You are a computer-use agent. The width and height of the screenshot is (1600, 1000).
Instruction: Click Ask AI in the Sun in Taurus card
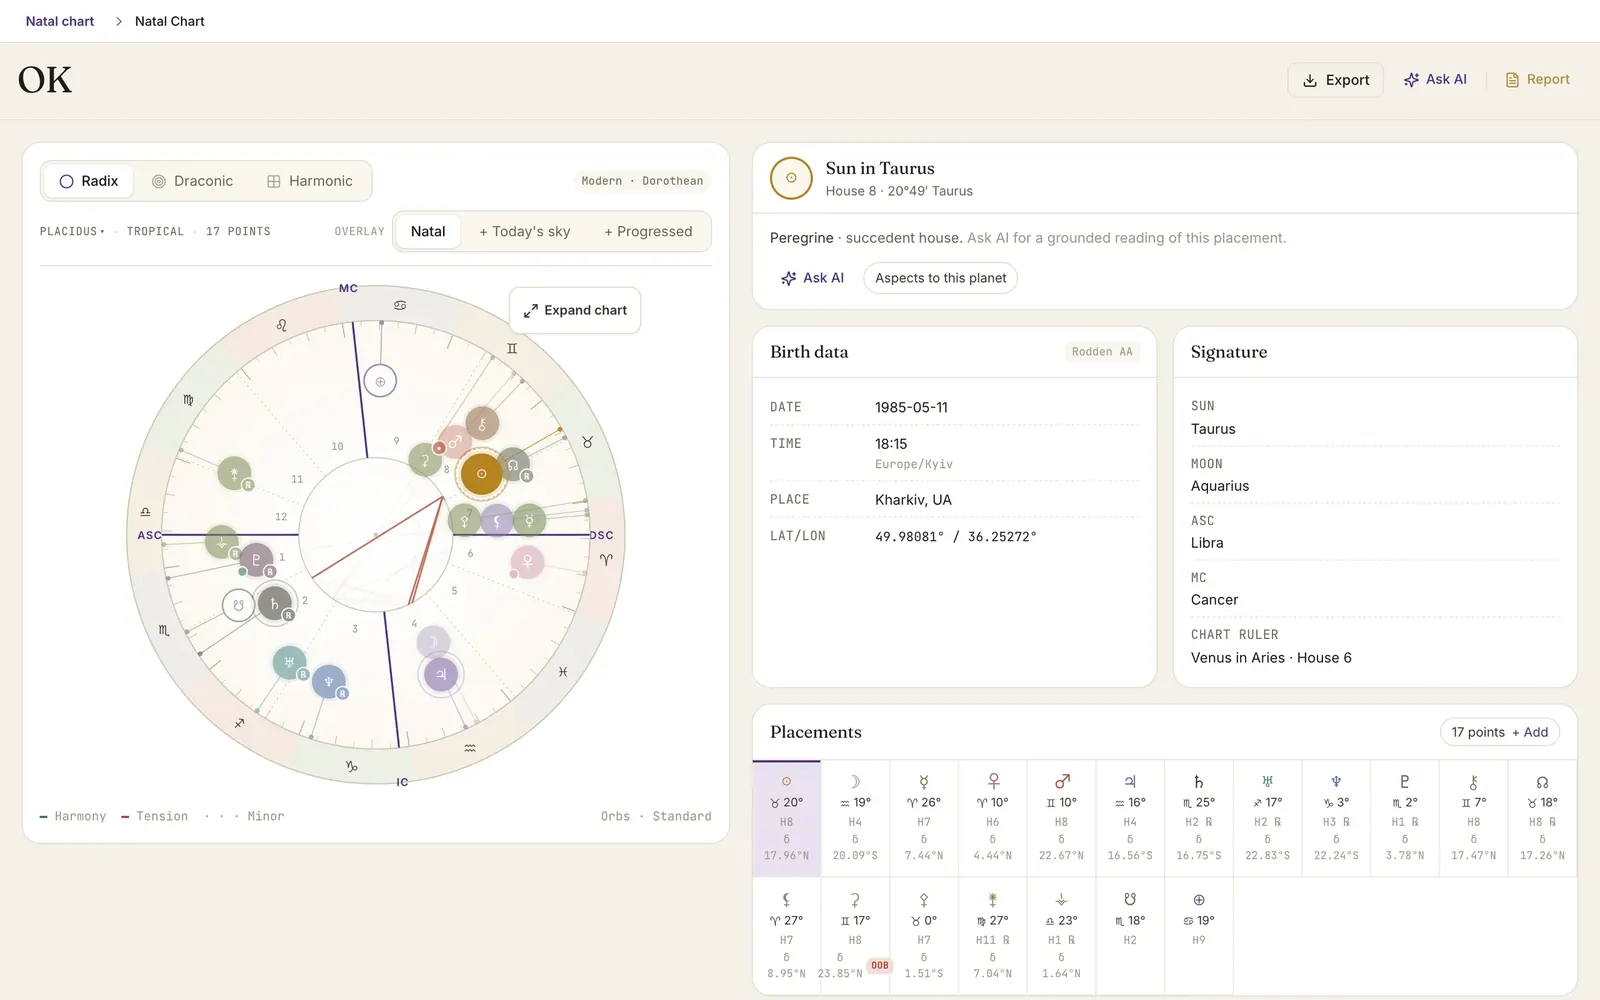(813, 278)
